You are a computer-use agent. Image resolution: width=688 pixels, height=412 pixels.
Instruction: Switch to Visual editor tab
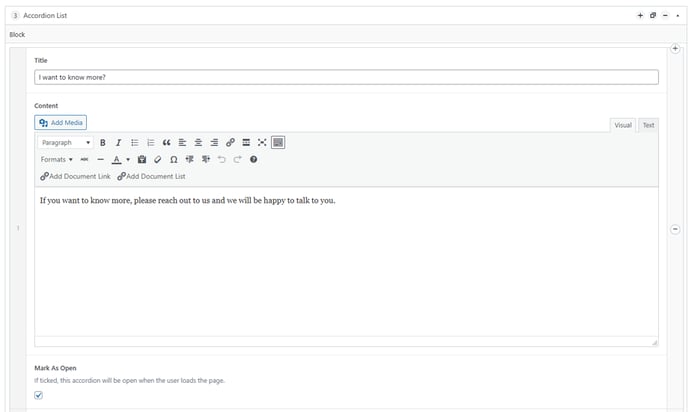pos(623,125)
